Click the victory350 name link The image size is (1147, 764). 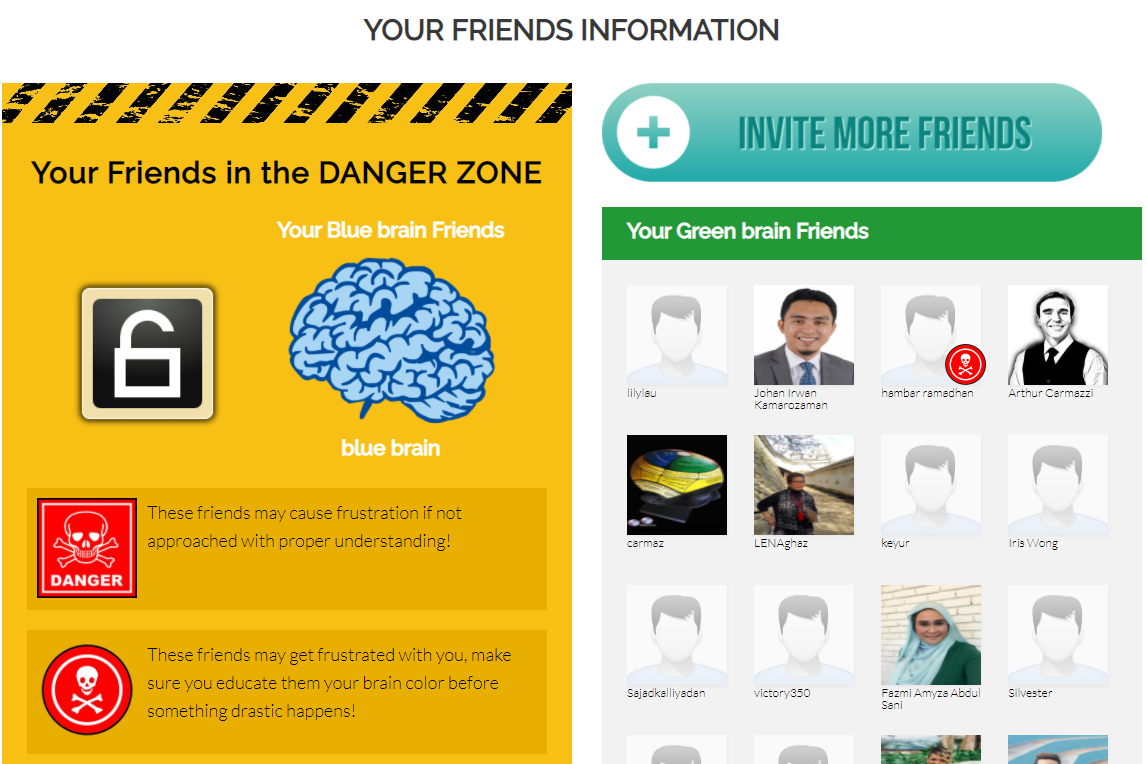(x=782, y=693)
